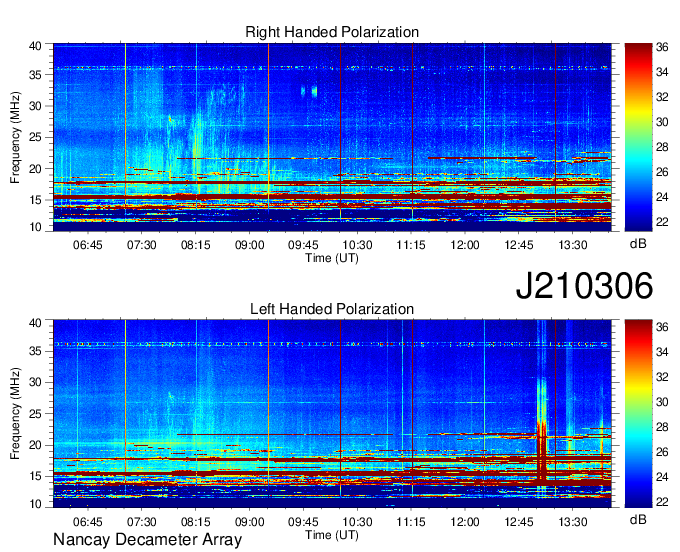
Task: Click 12:45 time tick on Left Handed plot
Action: (x=519, y=521)
